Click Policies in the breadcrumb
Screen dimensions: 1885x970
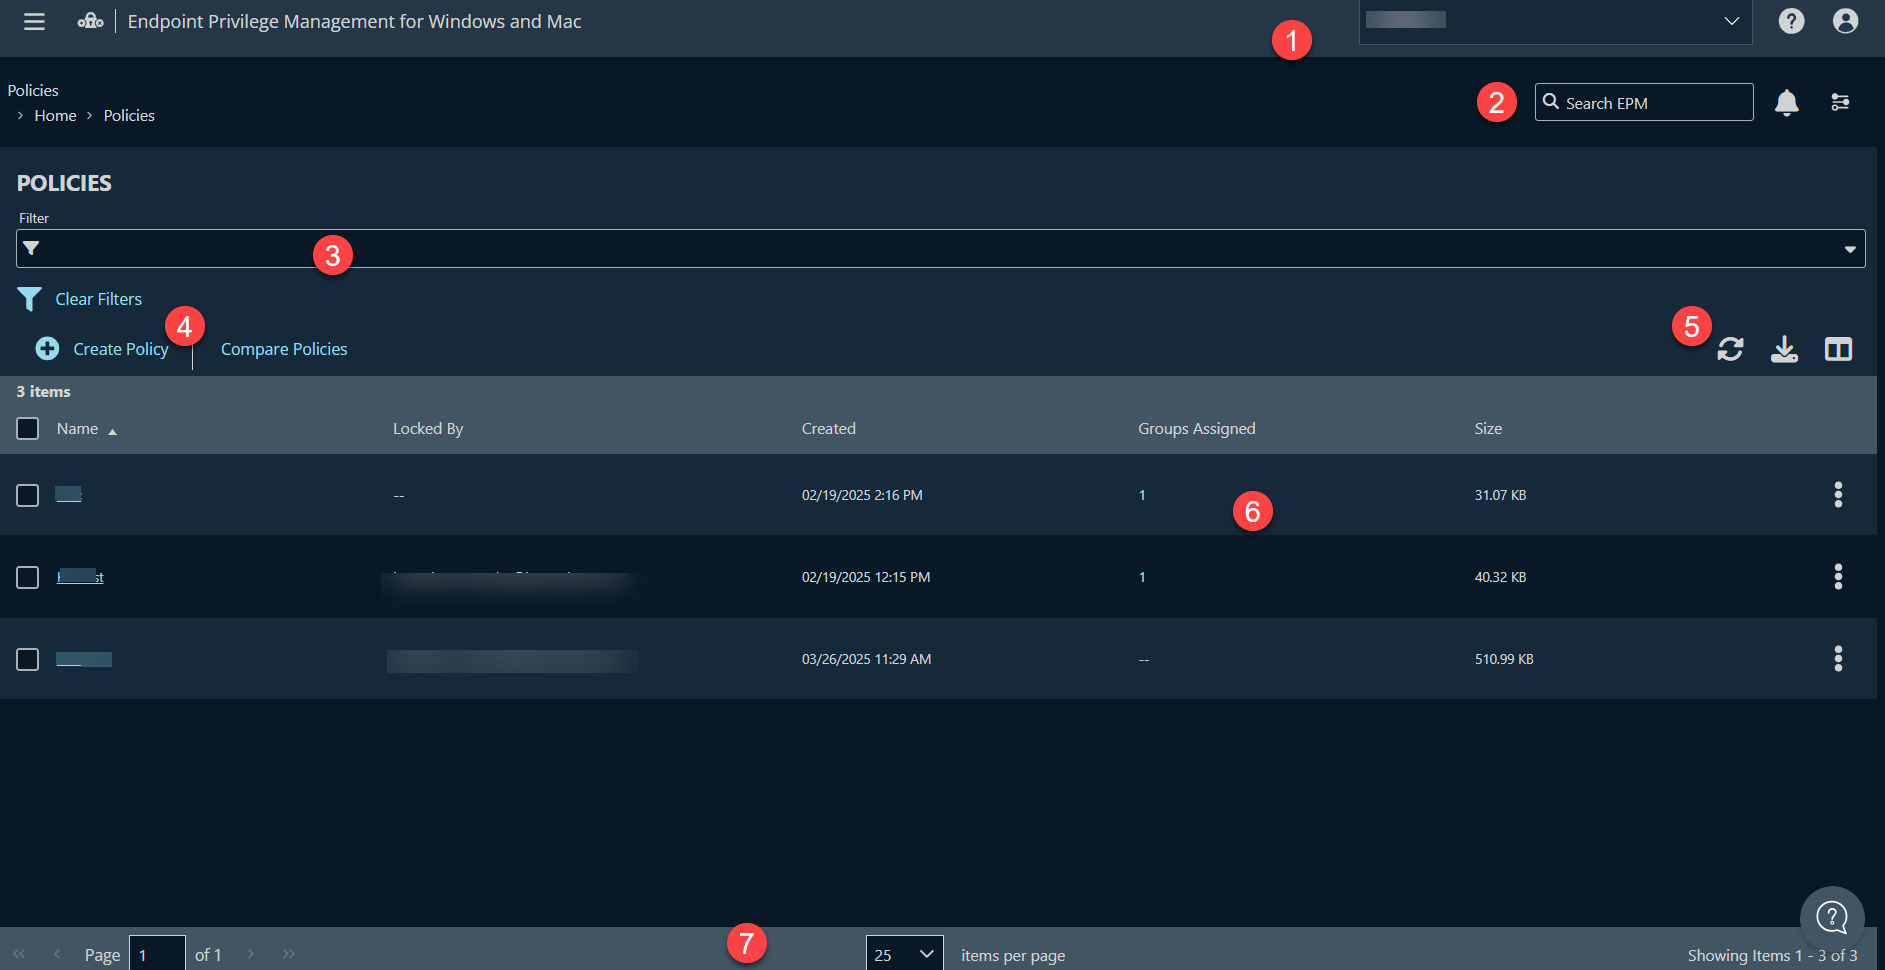(x=129, y=116)
